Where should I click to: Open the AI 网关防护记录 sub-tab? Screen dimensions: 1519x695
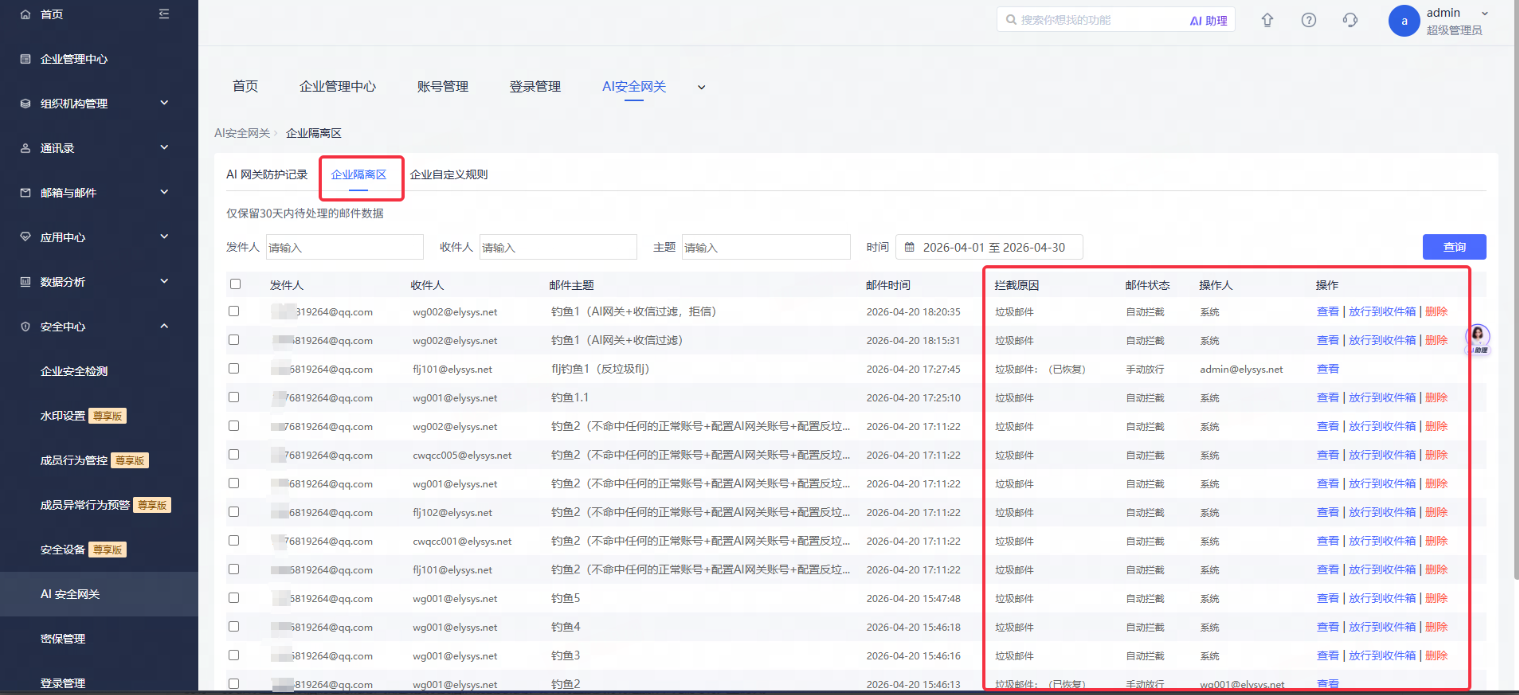pyautogui.click(x=267, y=174)
